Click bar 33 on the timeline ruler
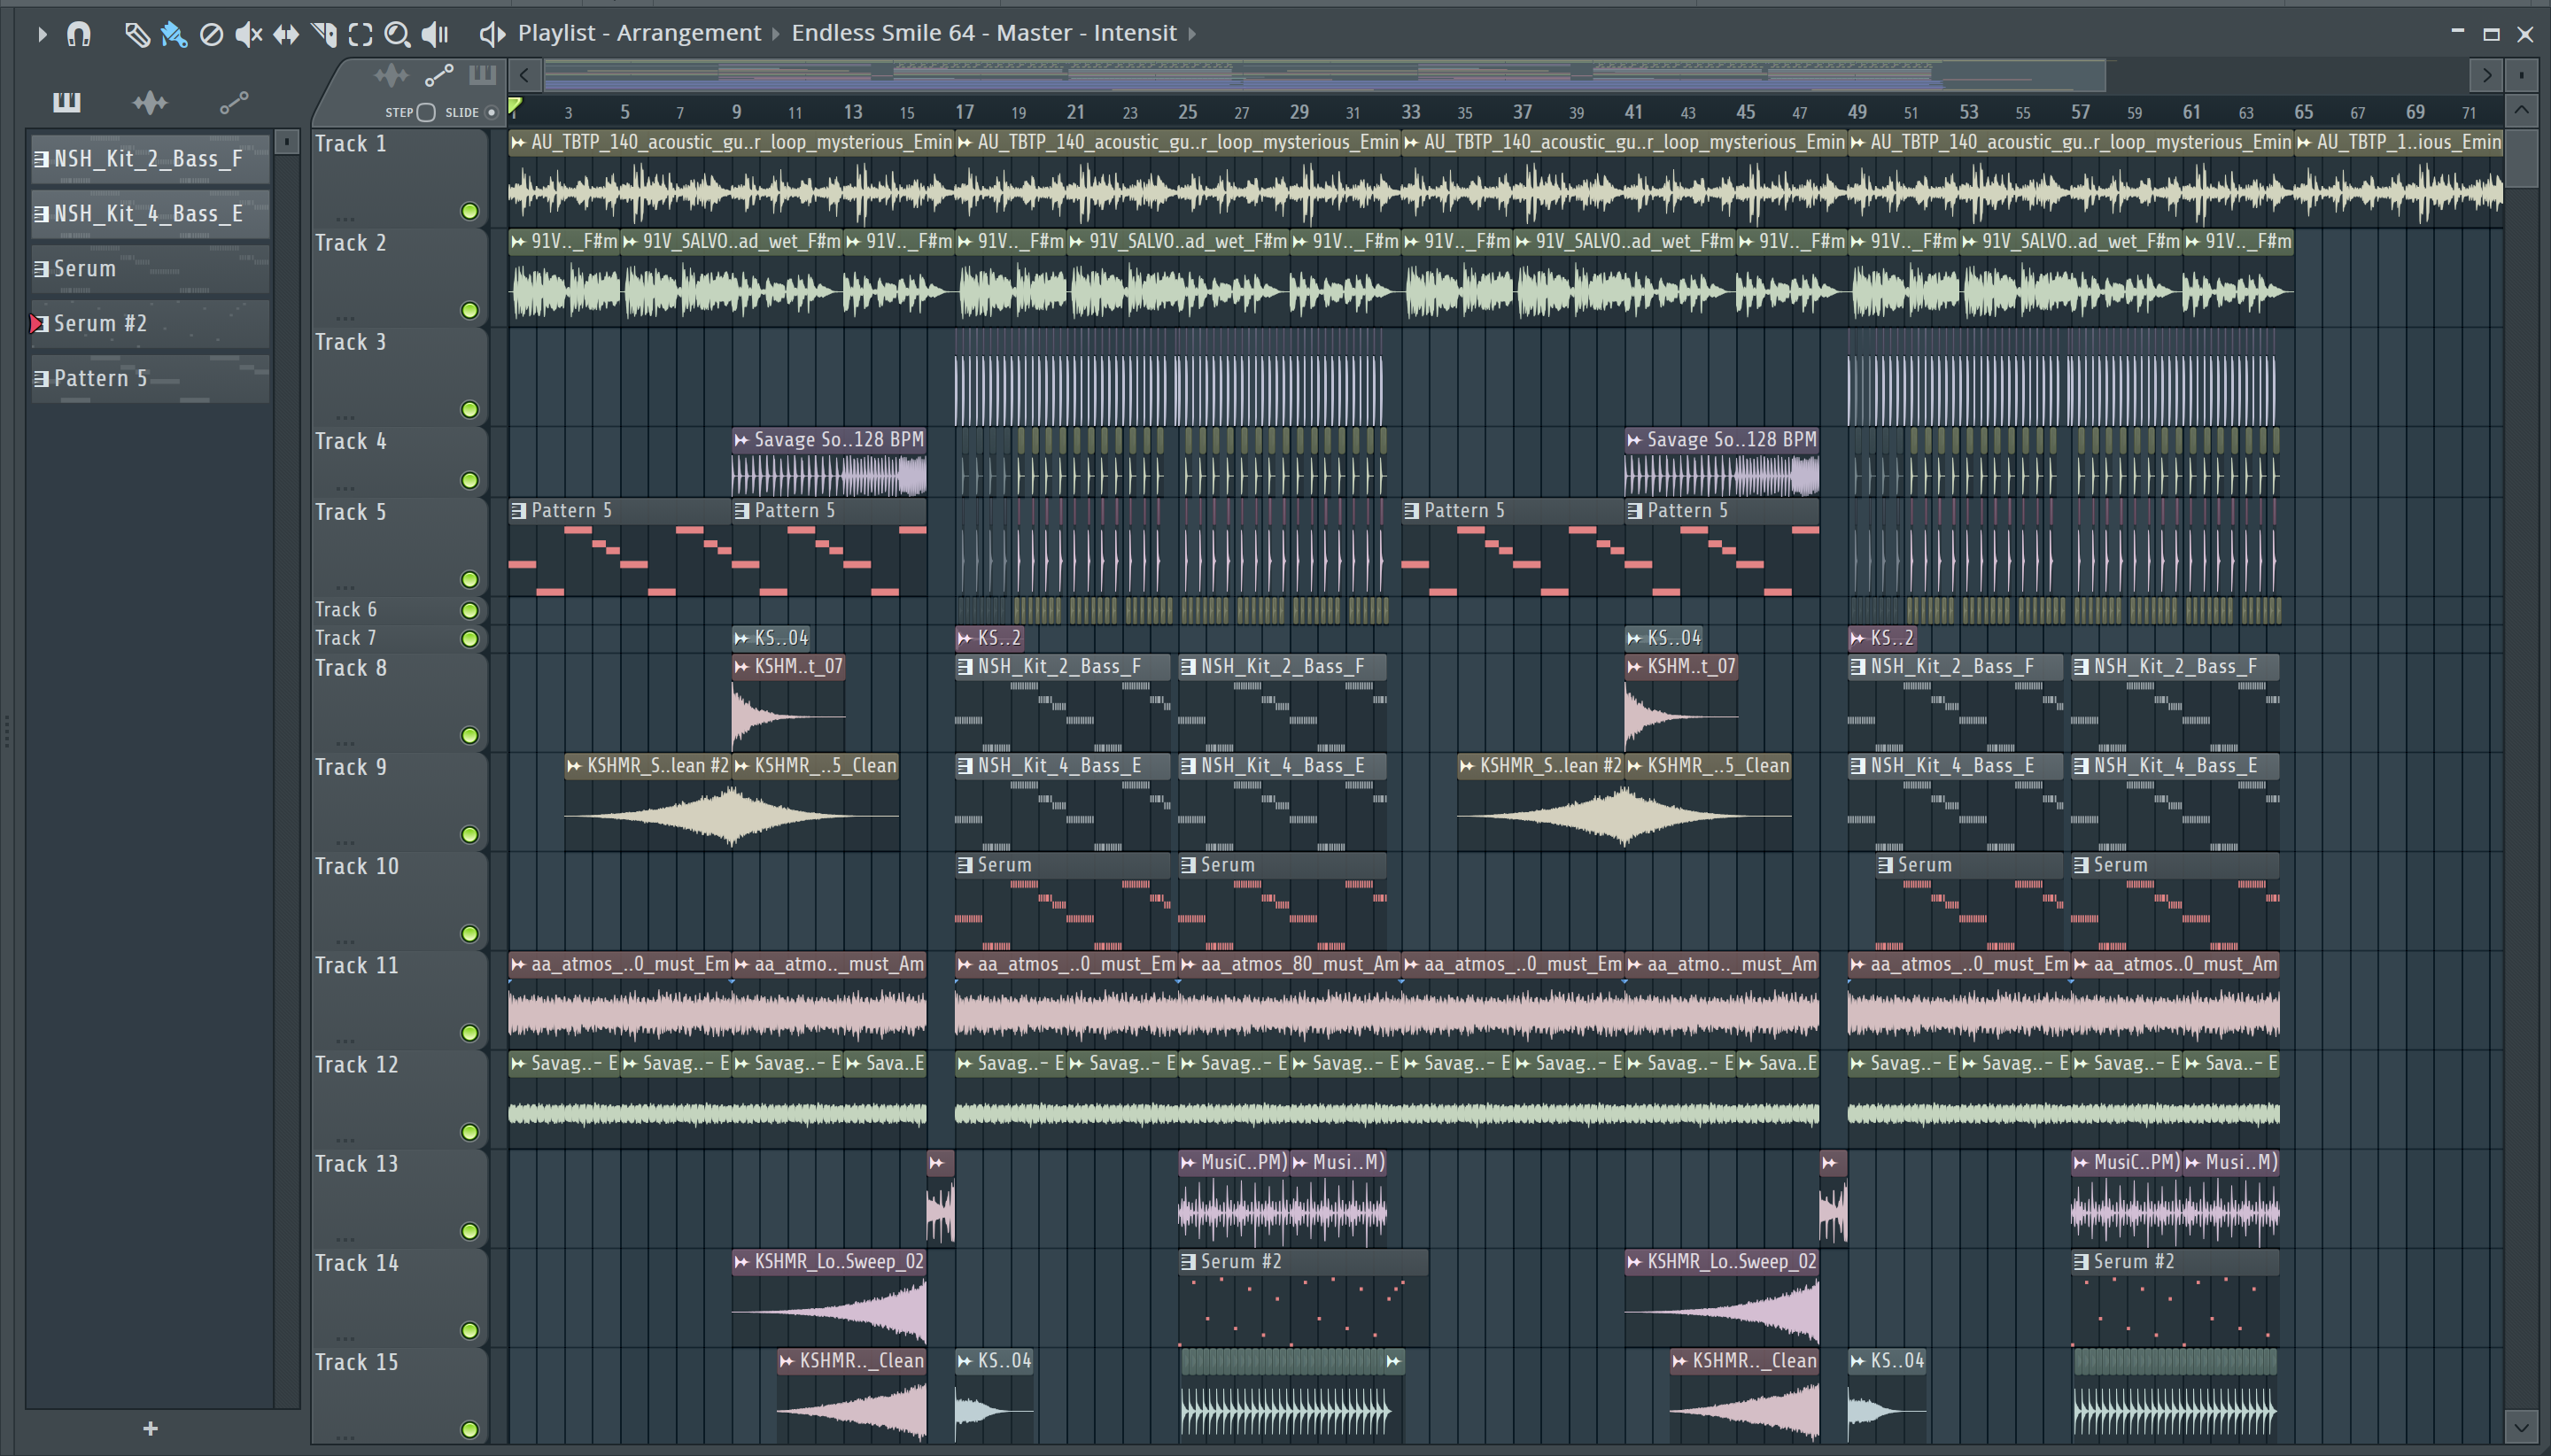 (1410, 111)
